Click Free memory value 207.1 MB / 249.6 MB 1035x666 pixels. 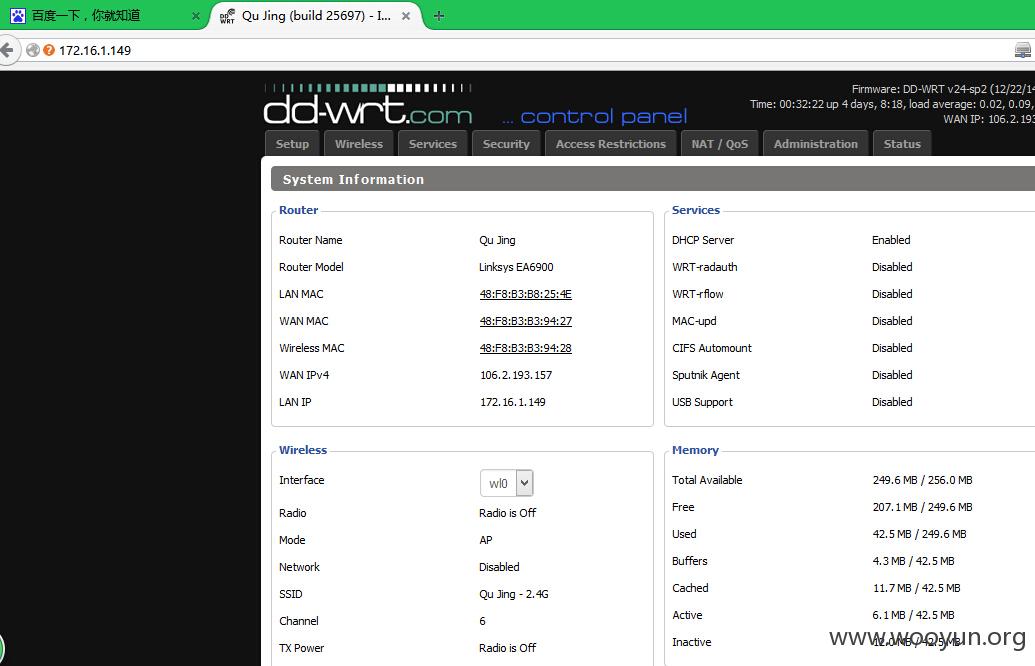tap(922, 508)
